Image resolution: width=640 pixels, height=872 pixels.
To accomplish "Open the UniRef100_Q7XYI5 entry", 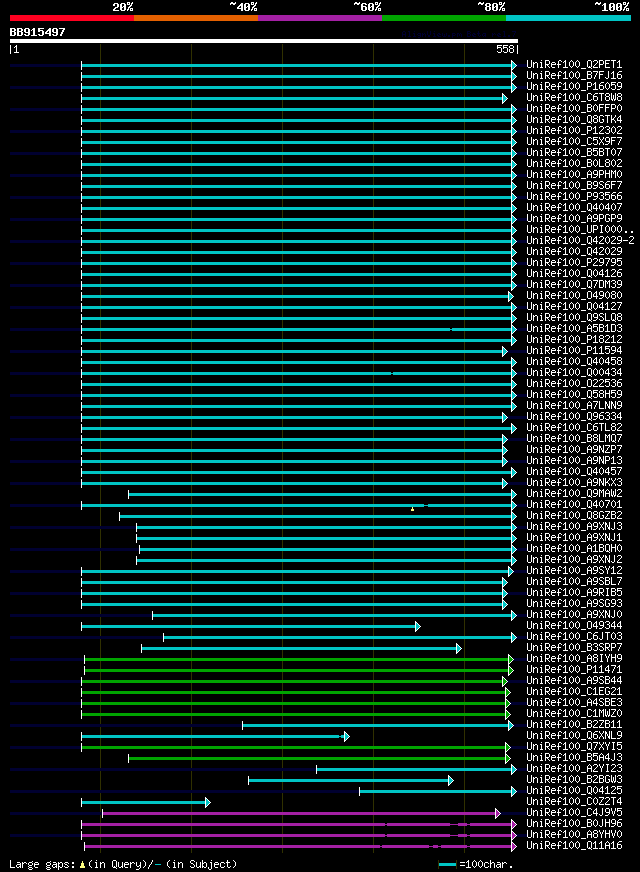I will (x=574, y=746).
